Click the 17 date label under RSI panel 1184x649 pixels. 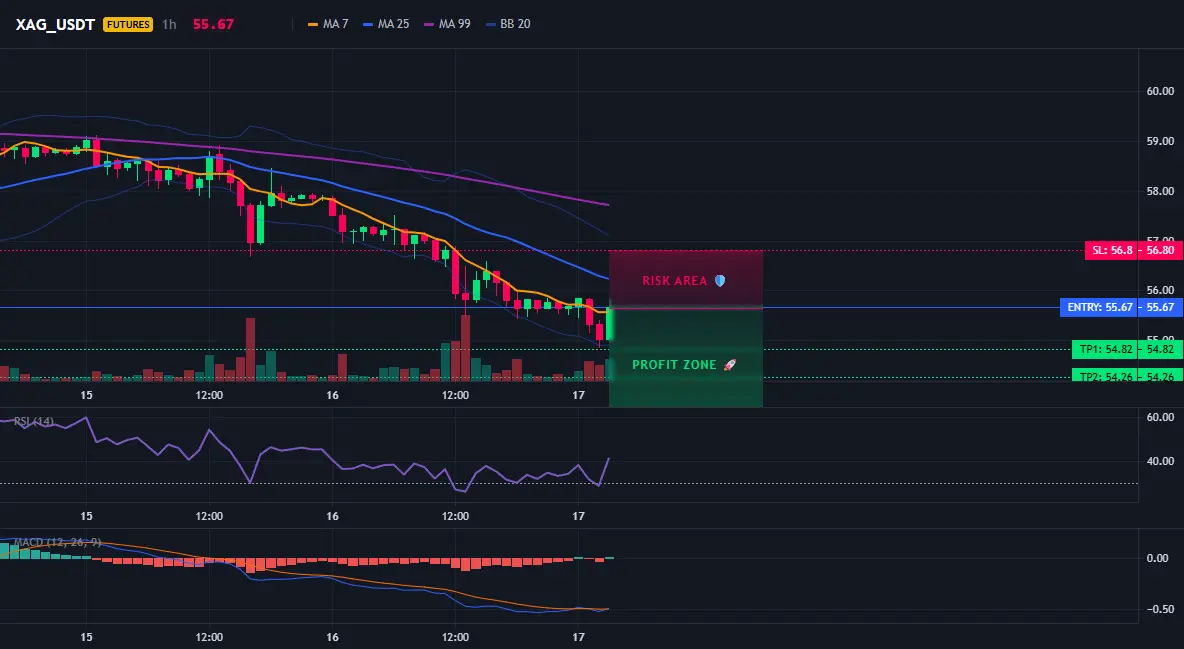click(x=578, y=516)
